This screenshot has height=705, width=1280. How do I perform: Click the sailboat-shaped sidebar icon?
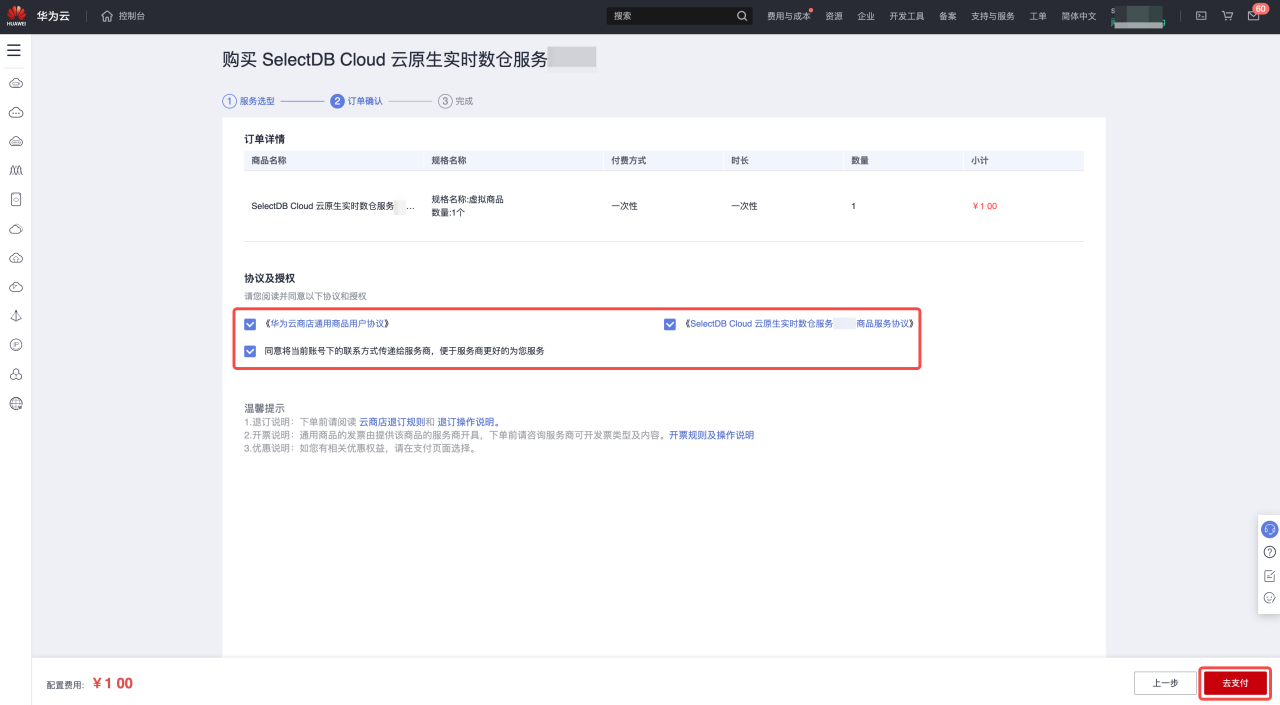(x=16, y=316)
